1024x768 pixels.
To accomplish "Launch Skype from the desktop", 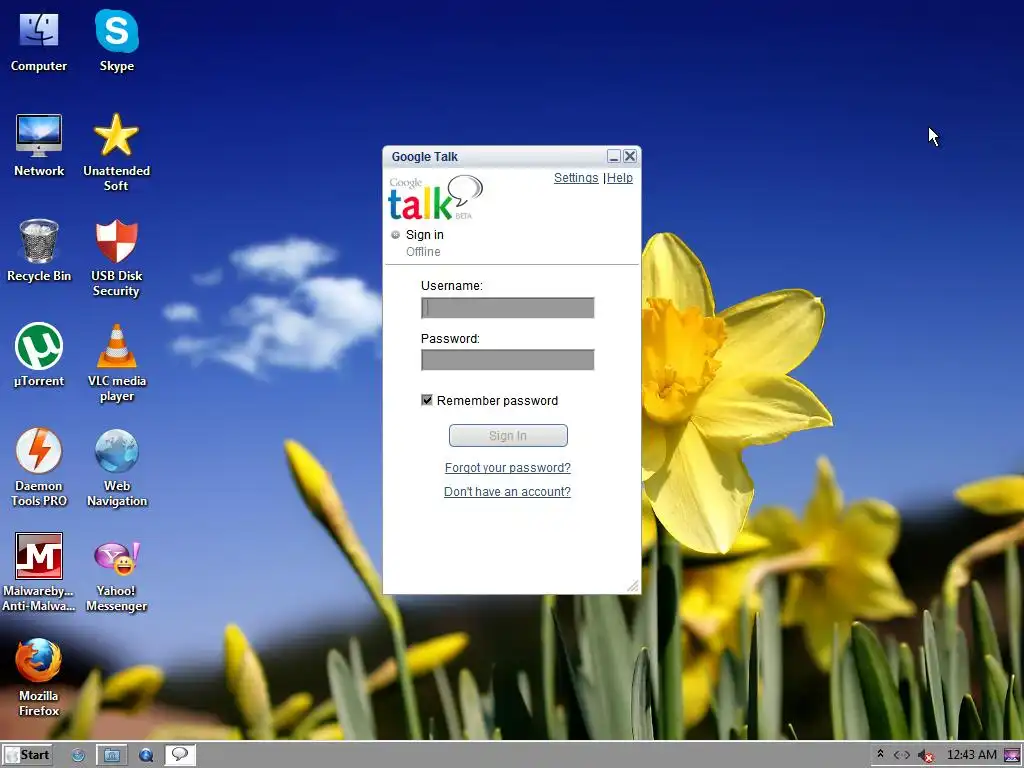I will tap(116, 40).
